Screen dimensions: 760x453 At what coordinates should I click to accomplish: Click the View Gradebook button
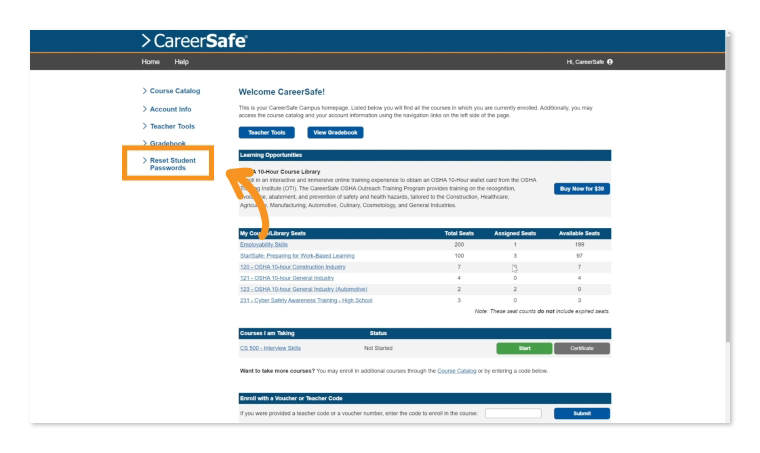tap(335, 133)
